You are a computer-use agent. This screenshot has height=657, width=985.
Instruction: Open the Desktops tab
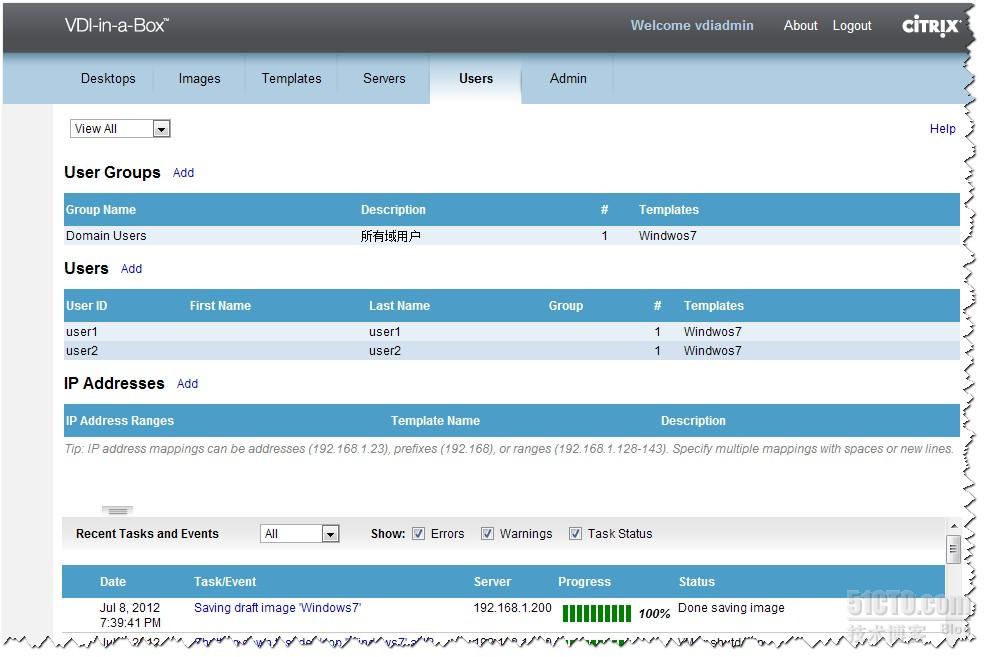coord(108,79)
